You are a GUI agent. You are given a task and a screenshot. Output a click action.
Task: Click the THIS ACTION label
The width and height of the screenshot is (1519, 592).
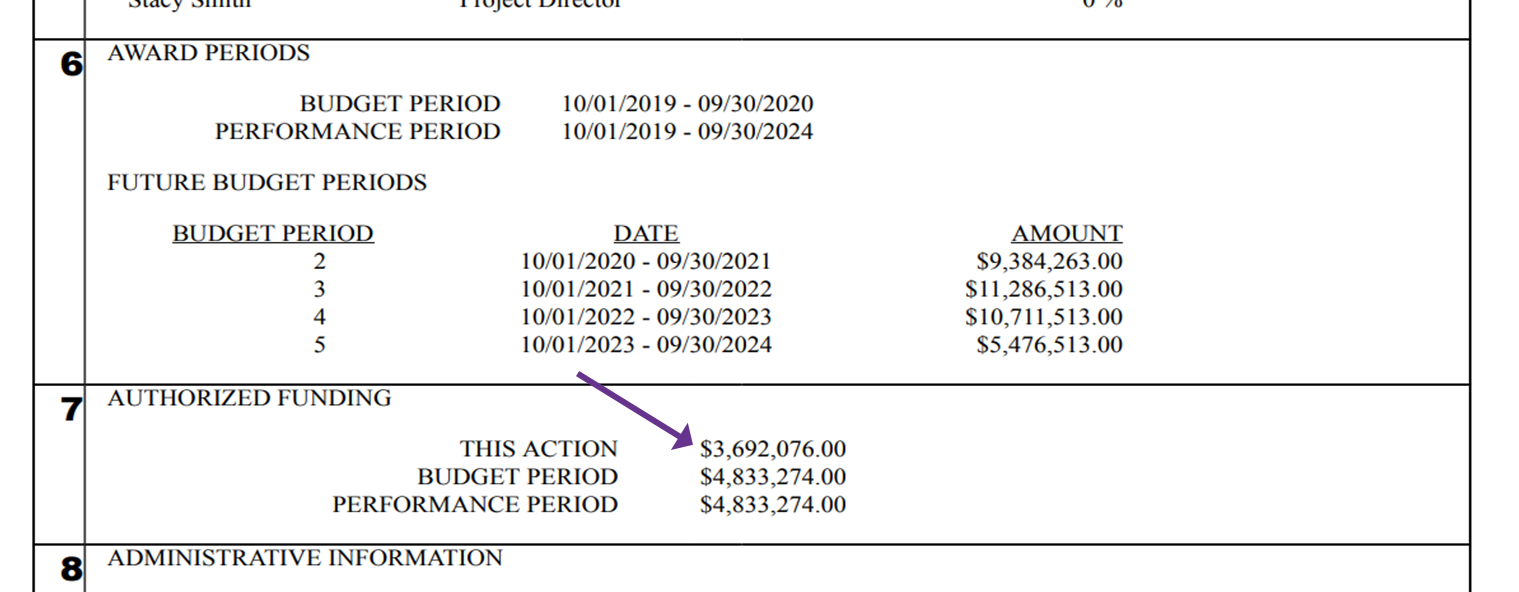(x=539, y=450)
